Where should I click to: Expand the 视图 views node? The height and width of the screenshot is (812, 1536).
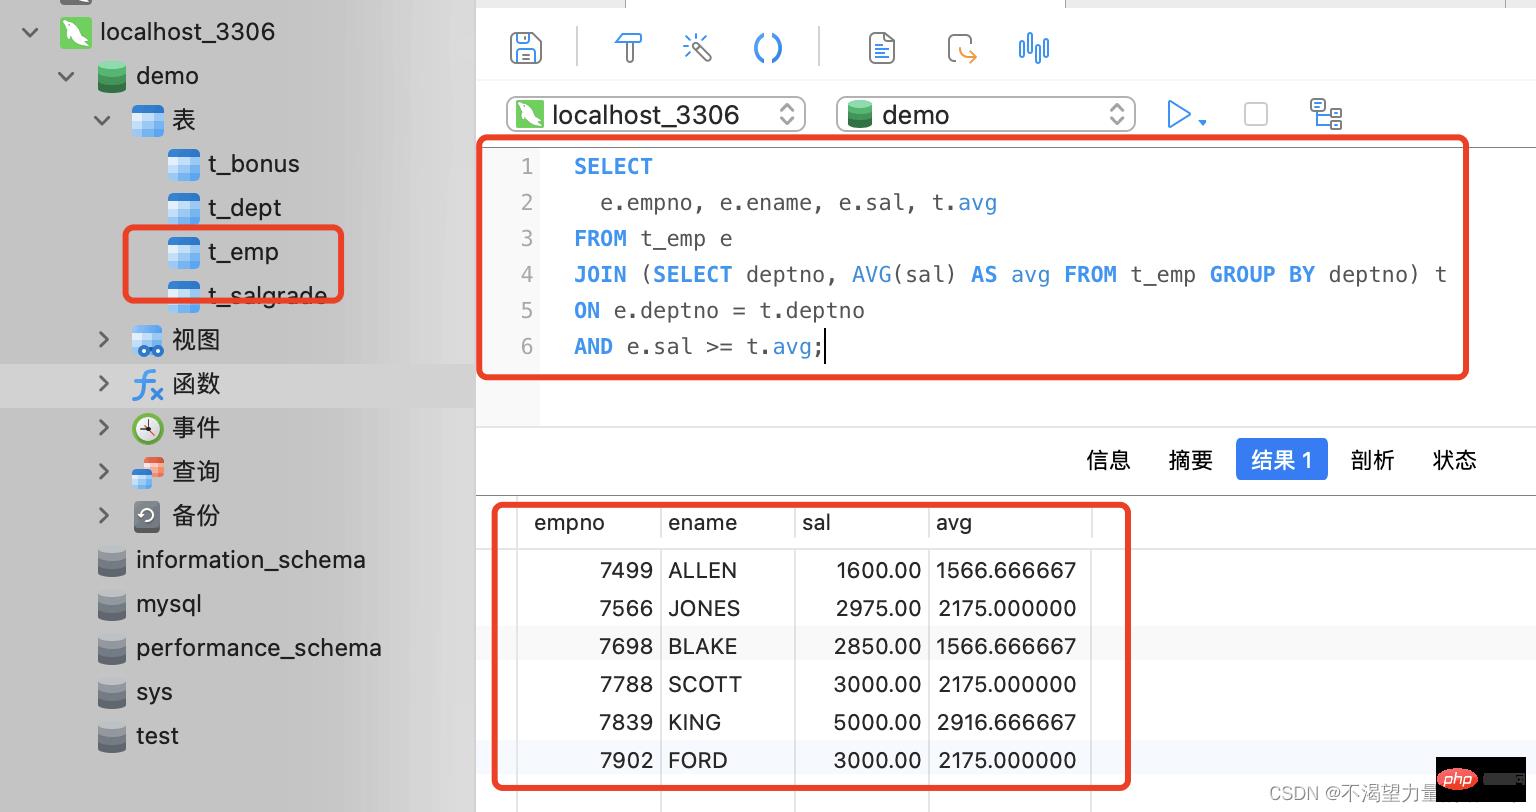(104, 340)
